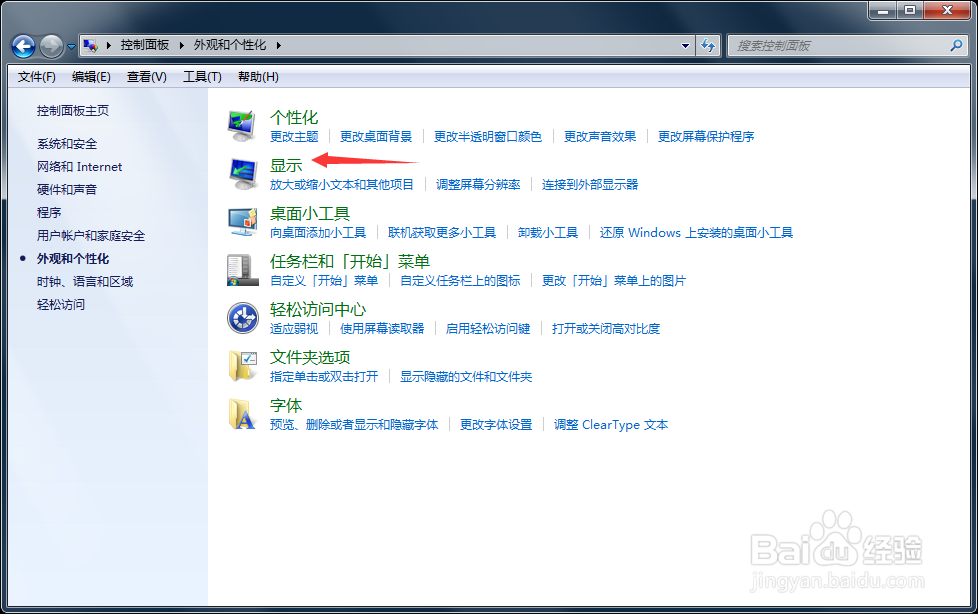Image resolution: width=978 pixels, height=614 pixels.
Task: Open 更改桌面背景 link
Action: [375, 137]
